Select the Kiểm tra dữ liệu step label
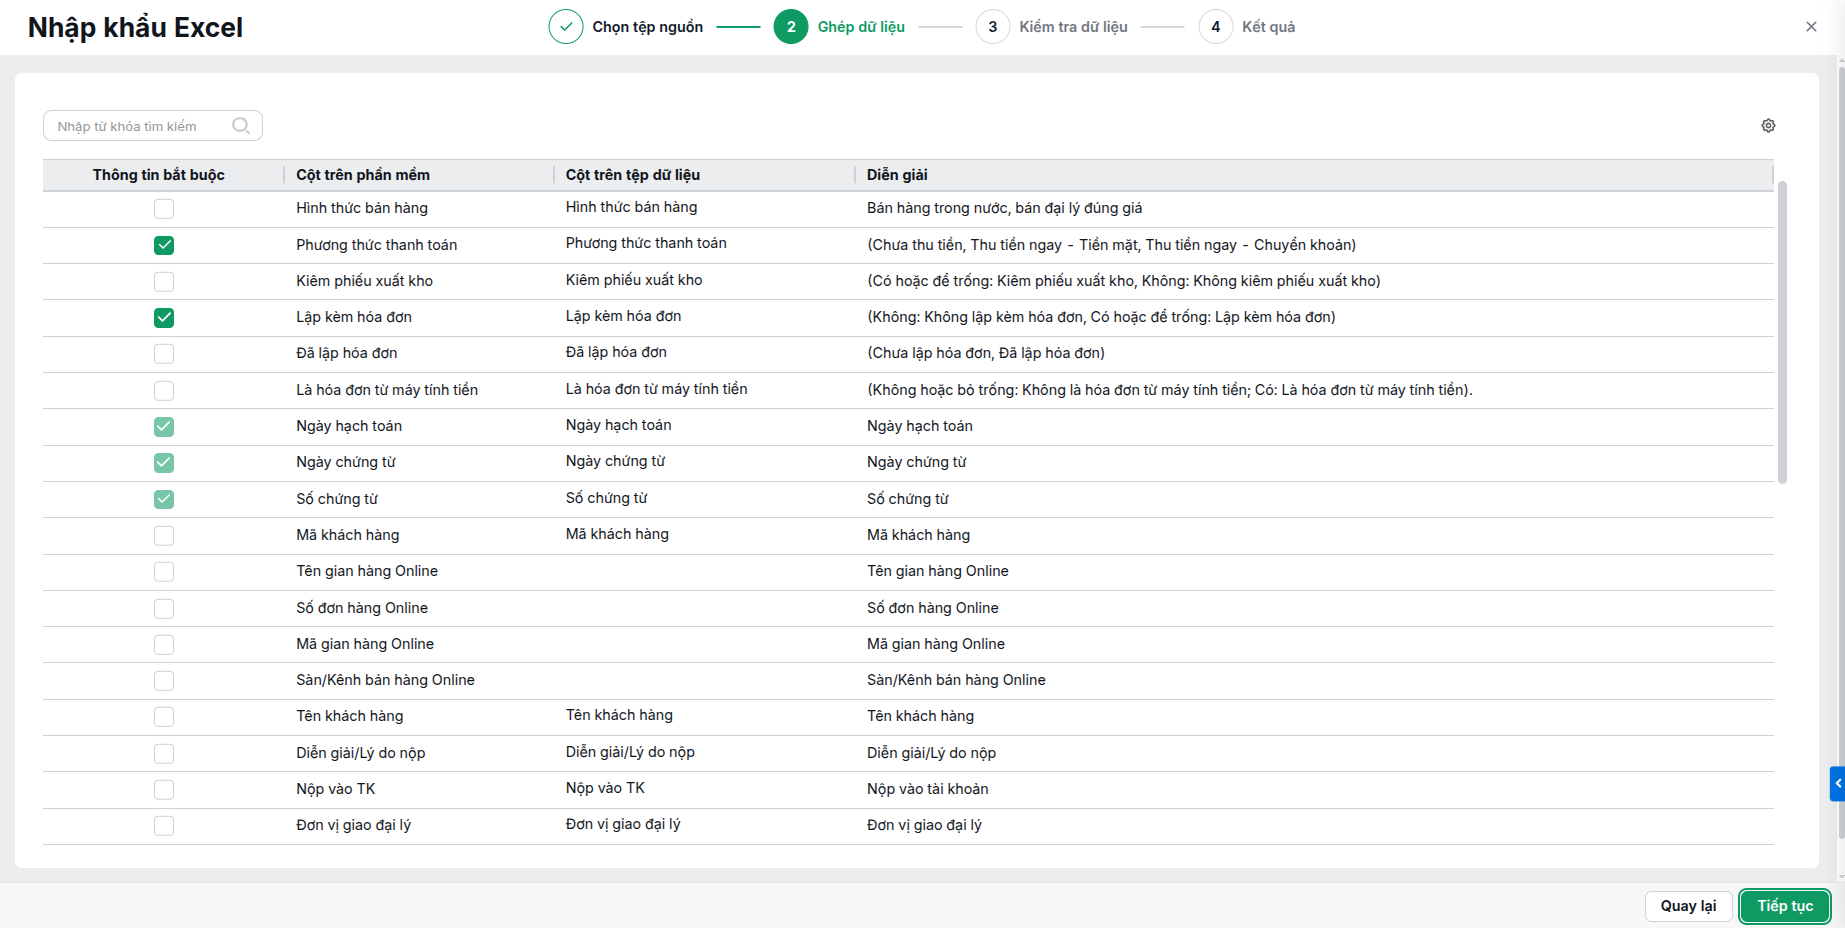Image resolution: width=1845 pixels, height=928 pixels. click(1073, 27)
